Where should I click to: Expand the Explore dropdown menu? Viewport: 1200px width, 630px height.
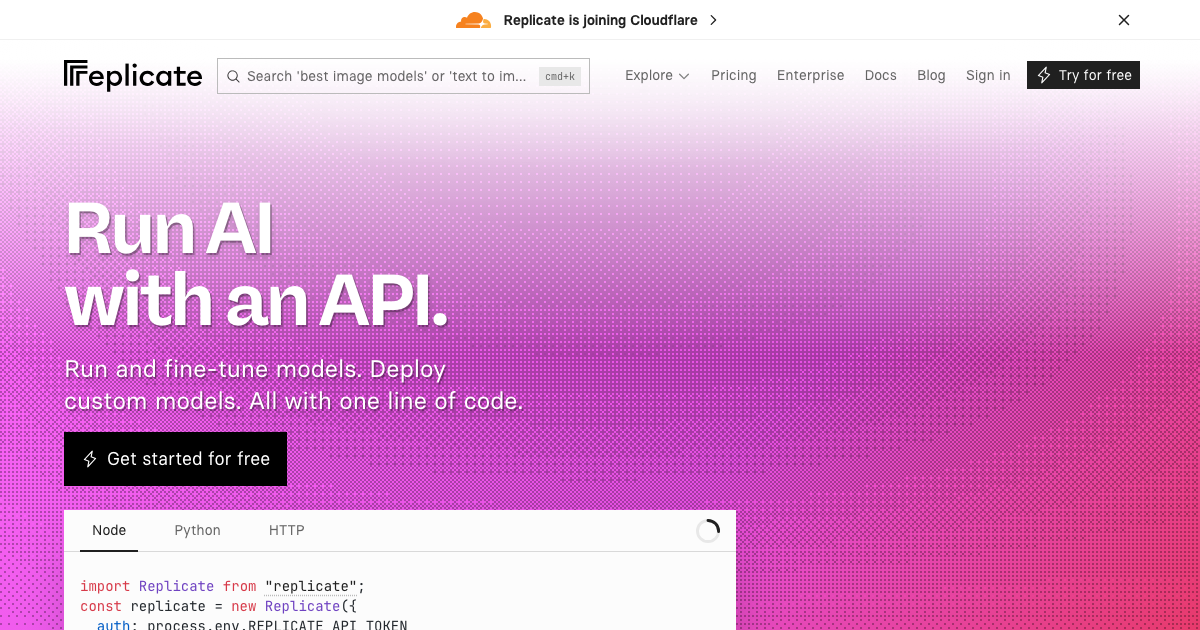(657, 75)
